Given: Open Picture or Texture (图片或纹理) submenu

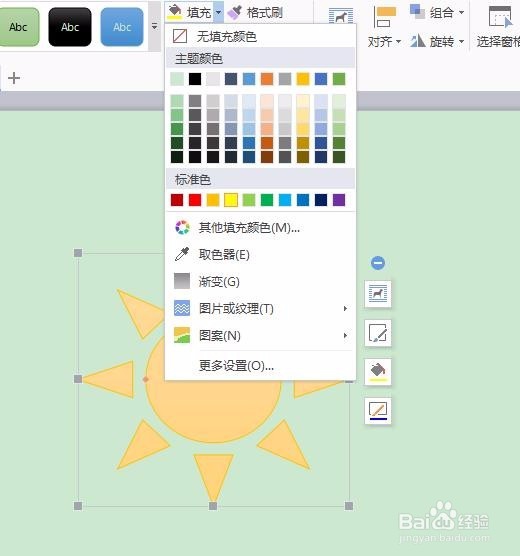Looking at the screenshot, I should [260, 308].
